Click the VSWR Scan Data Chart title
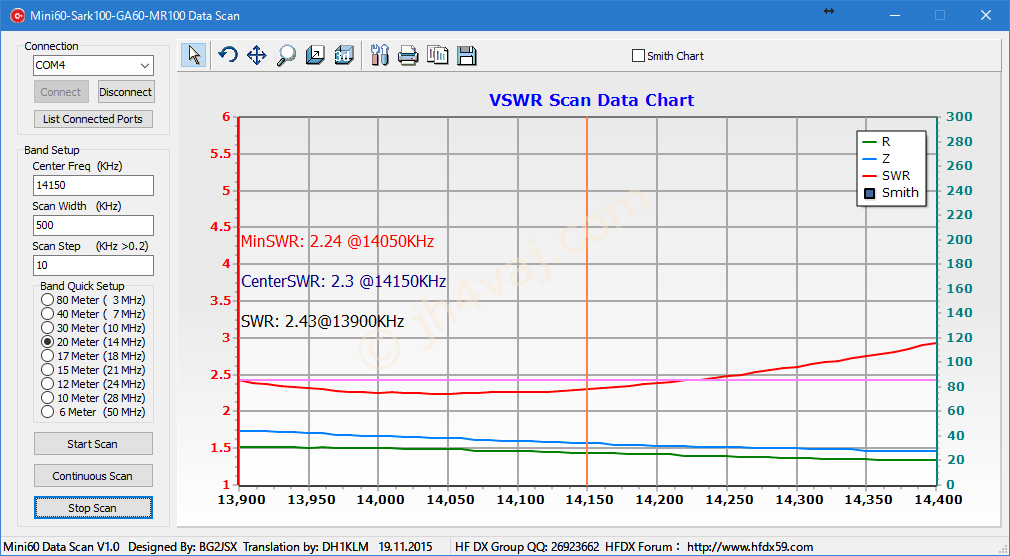The height and width of the screenshot is (556, 1010). [x=591, y=101]
